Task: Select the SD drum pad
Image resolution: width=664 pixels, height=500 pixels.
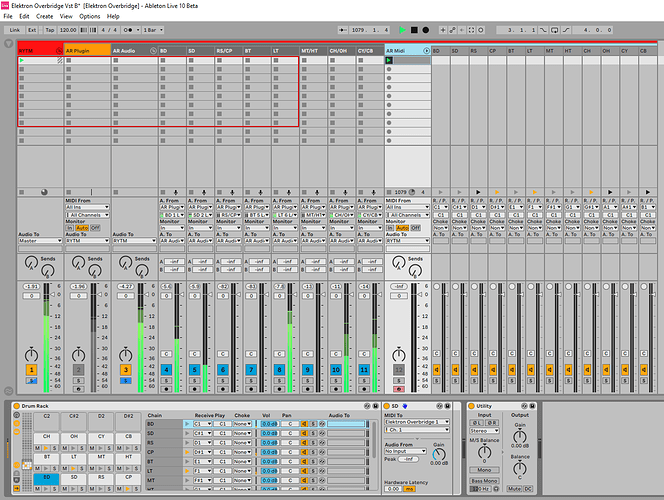Action: tap(74, 480)
